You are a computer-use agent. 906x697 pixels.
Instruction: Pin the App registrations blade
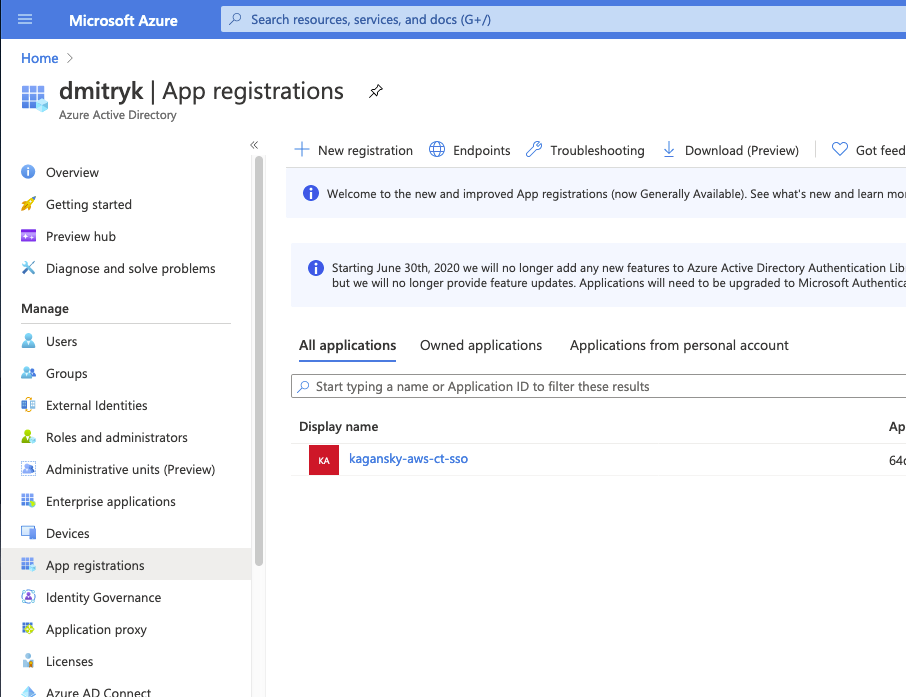[x=376, y=91]
